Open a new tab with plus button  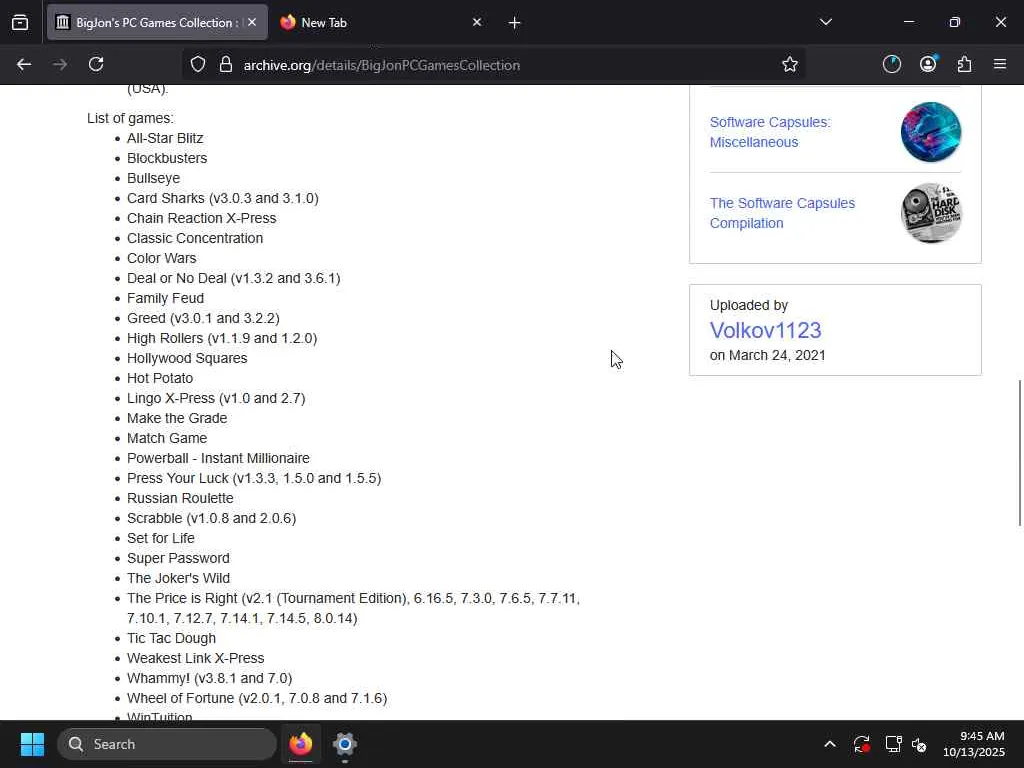click(x=514, y=23)
